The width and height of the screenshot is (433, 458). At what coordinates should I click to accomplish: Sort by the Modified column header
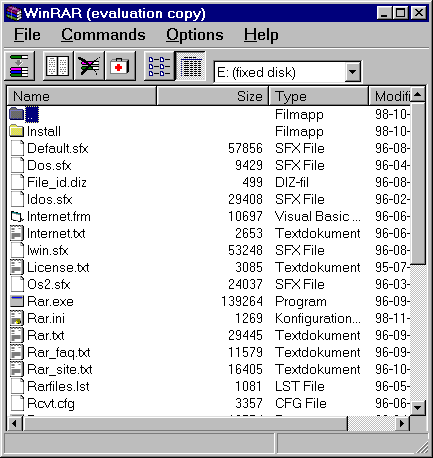click(390, 96)
